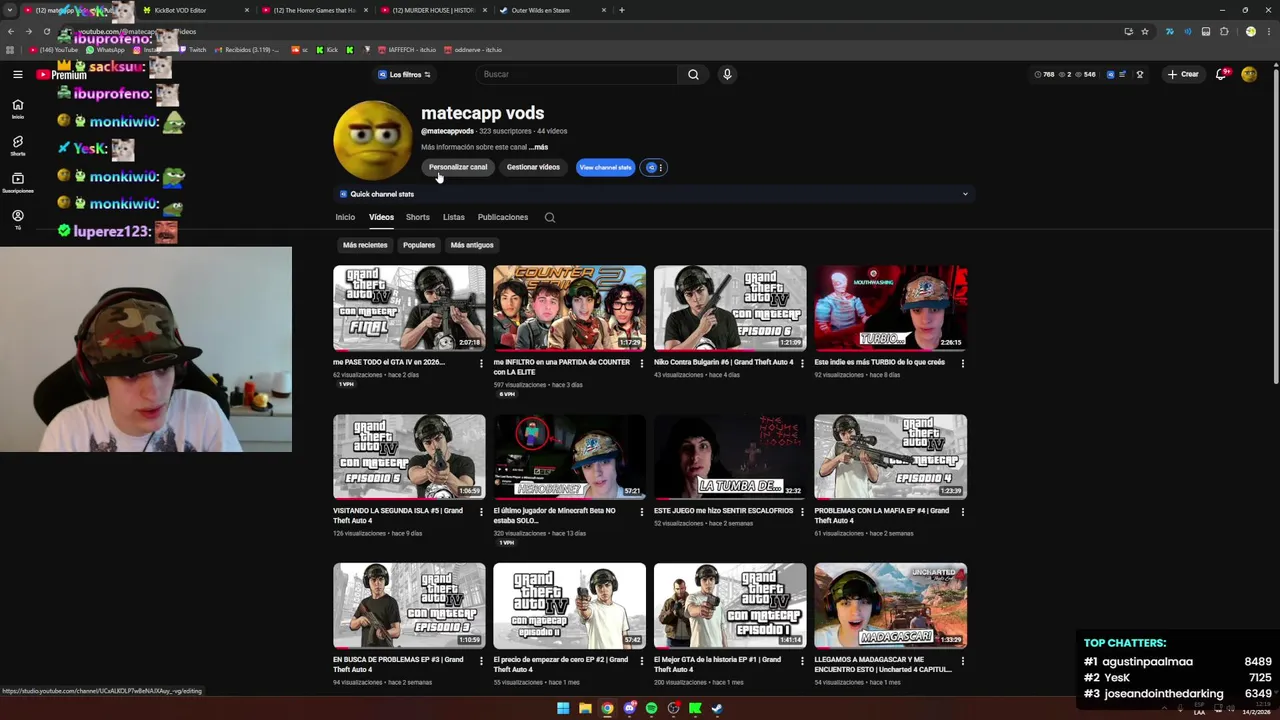Image resolution: width=1280 pixels, height=720 pixels.
Task: Open the Counter Strike video thumbnail
Action: [x=569, y=307]
